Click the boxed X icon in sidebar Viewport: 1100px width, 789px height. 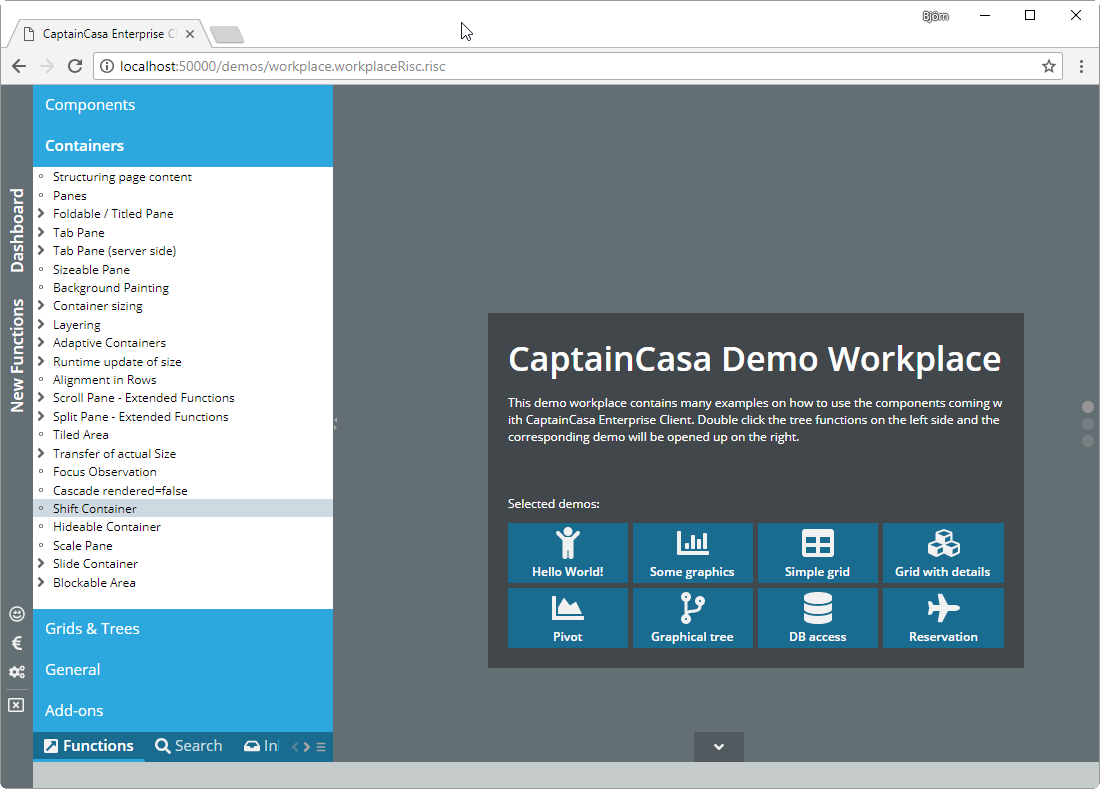16,705
